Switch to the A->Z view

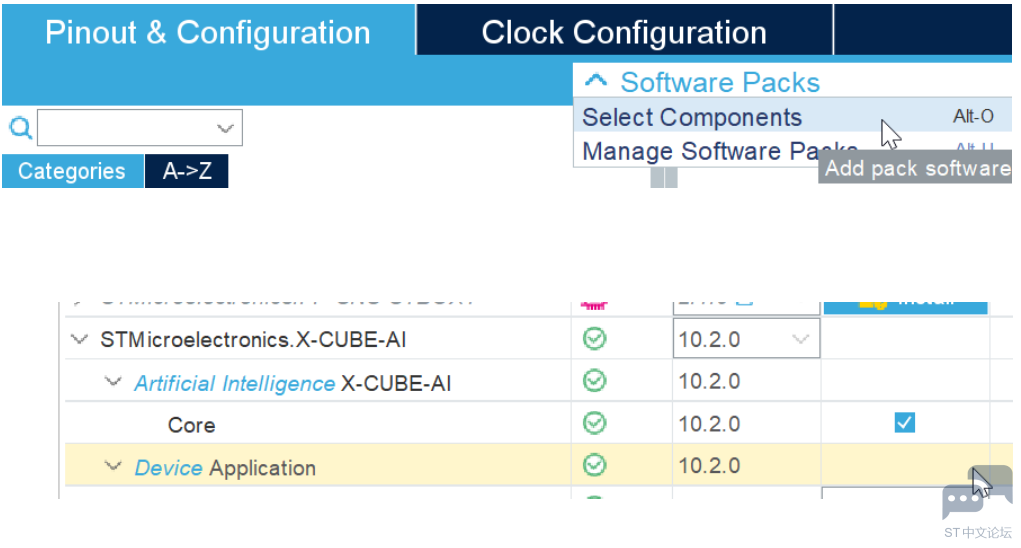point(187,171)
